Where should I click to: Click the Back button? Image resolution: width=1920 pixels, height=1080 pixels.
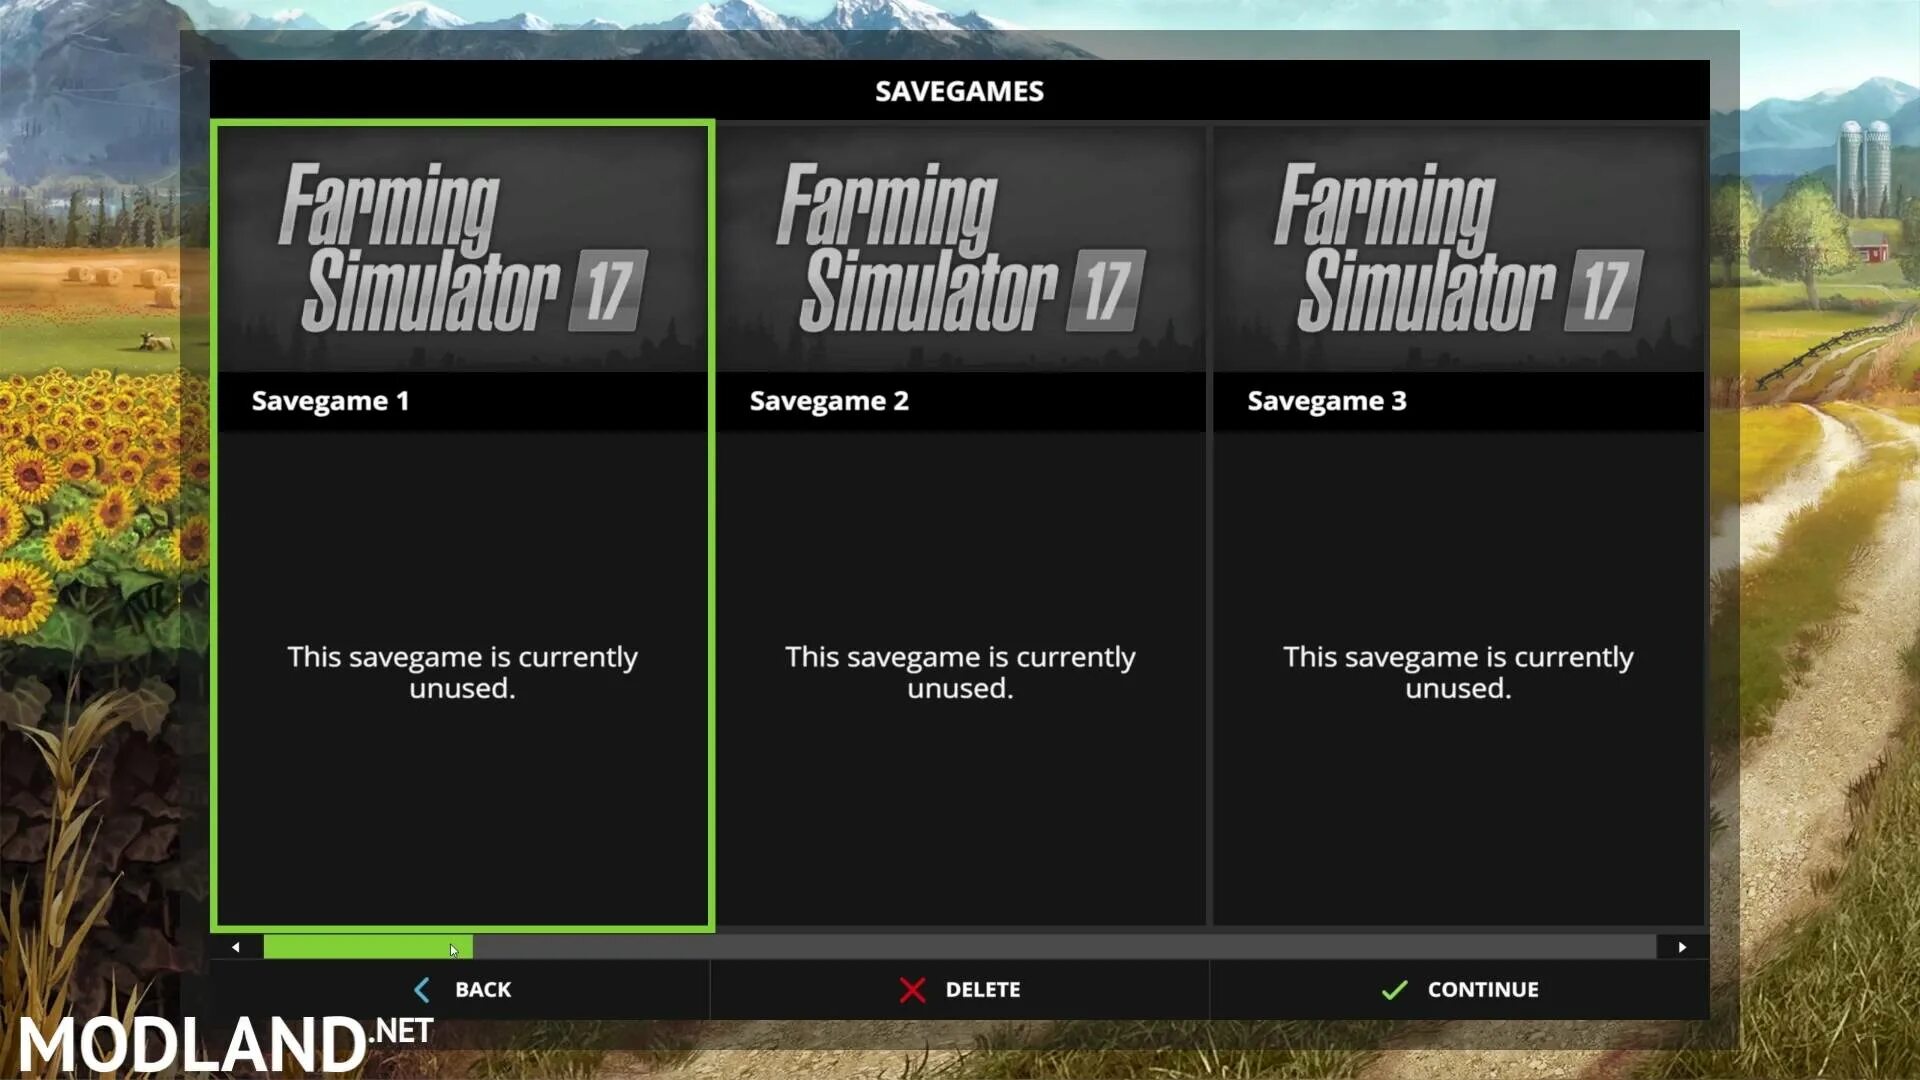(462, 989)
